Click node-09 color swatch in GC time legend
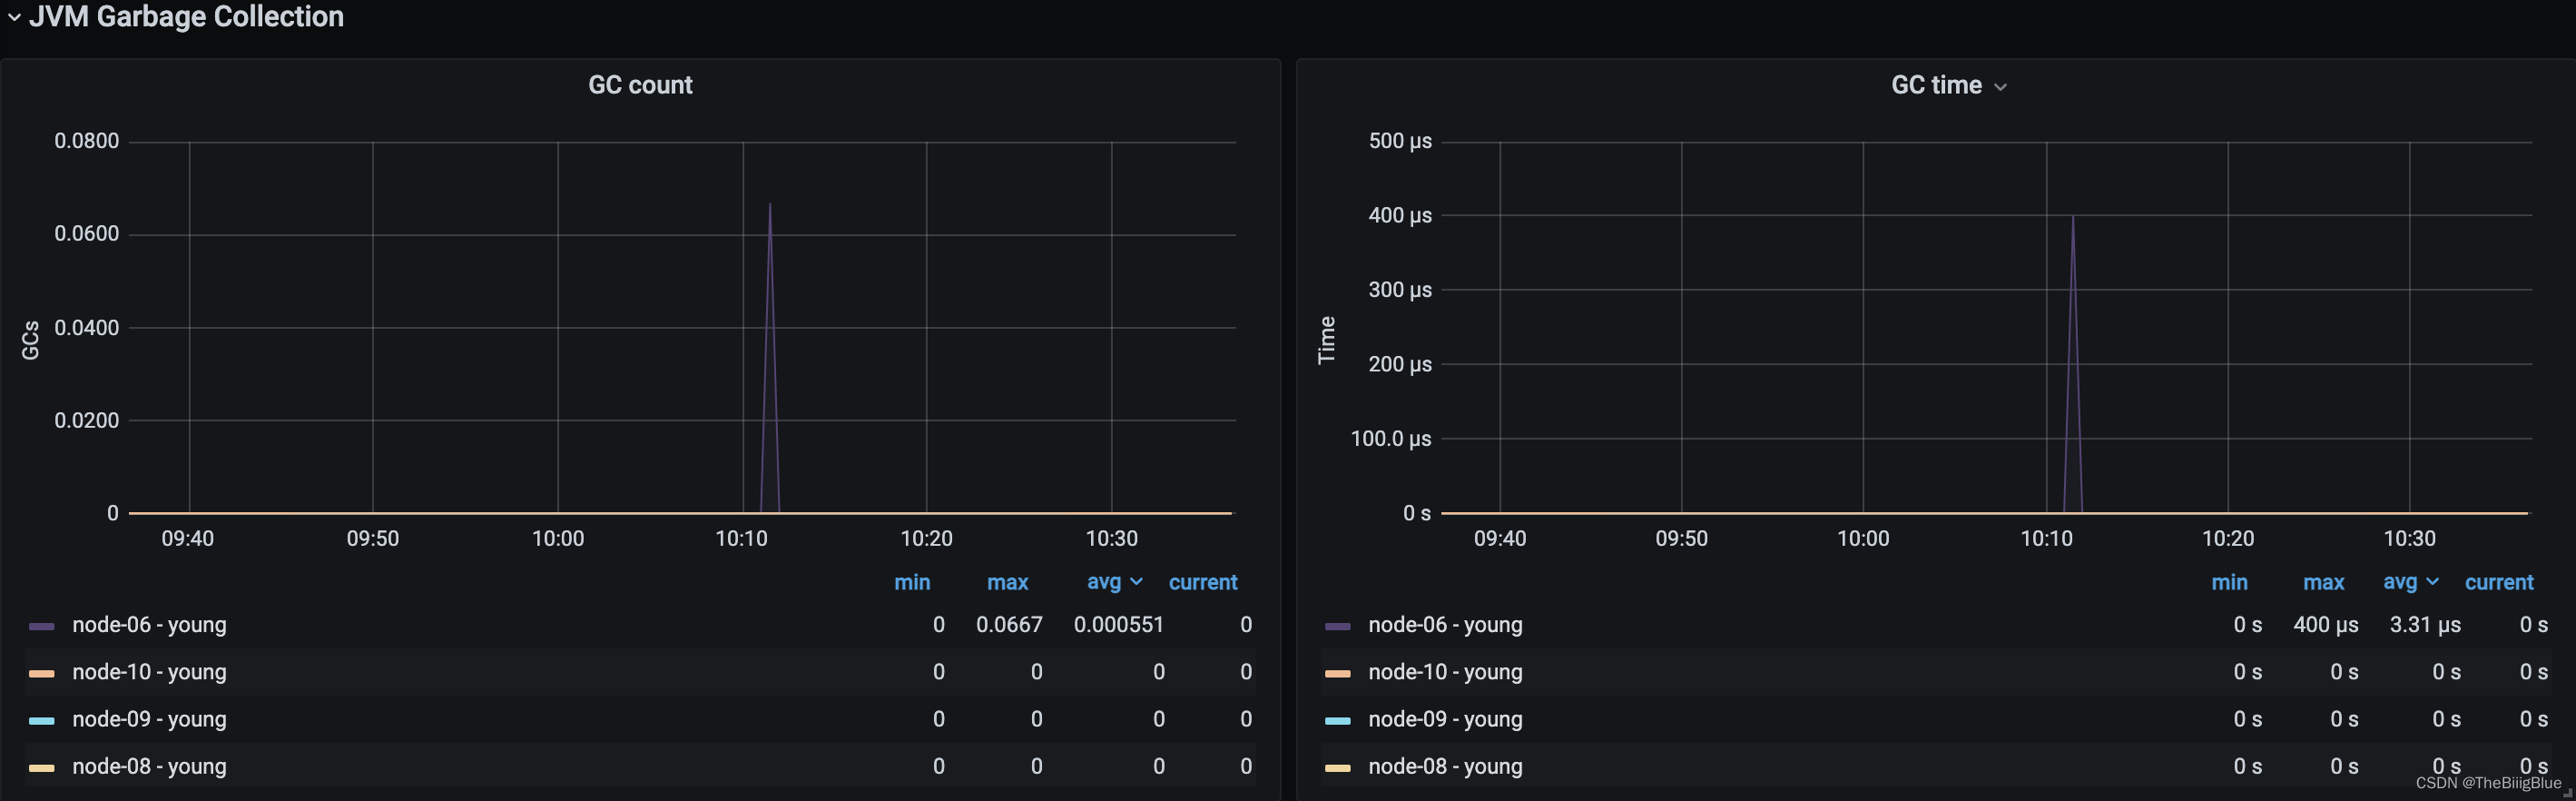The width and height of the screenshot is (2576, 801). pyautogui.click(x=1338, y=720)
